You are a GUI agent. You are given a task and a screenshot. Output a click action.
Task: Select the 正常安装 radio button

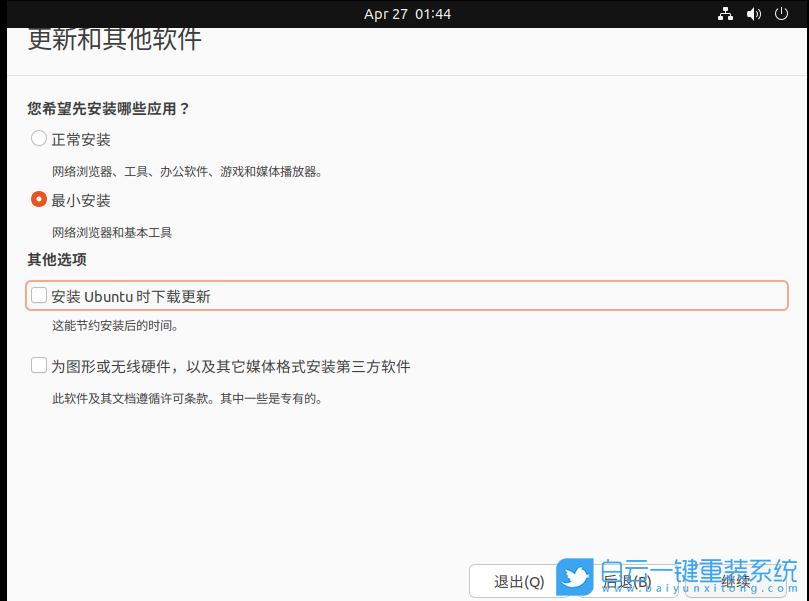point(38,139)
